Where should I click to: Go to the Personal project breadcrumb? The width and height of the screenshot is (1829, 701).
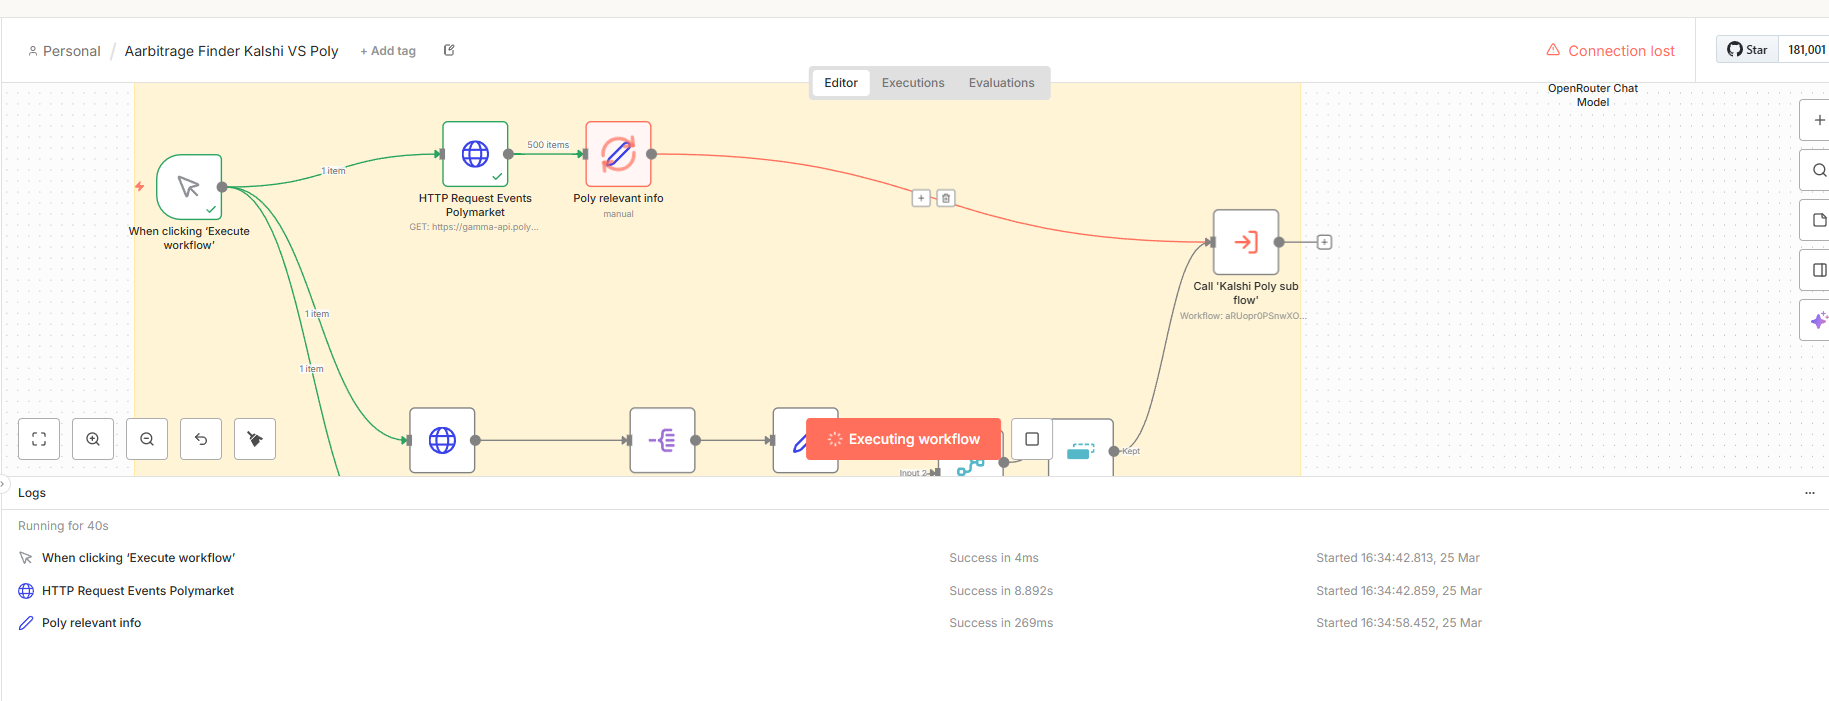point(64,51)
